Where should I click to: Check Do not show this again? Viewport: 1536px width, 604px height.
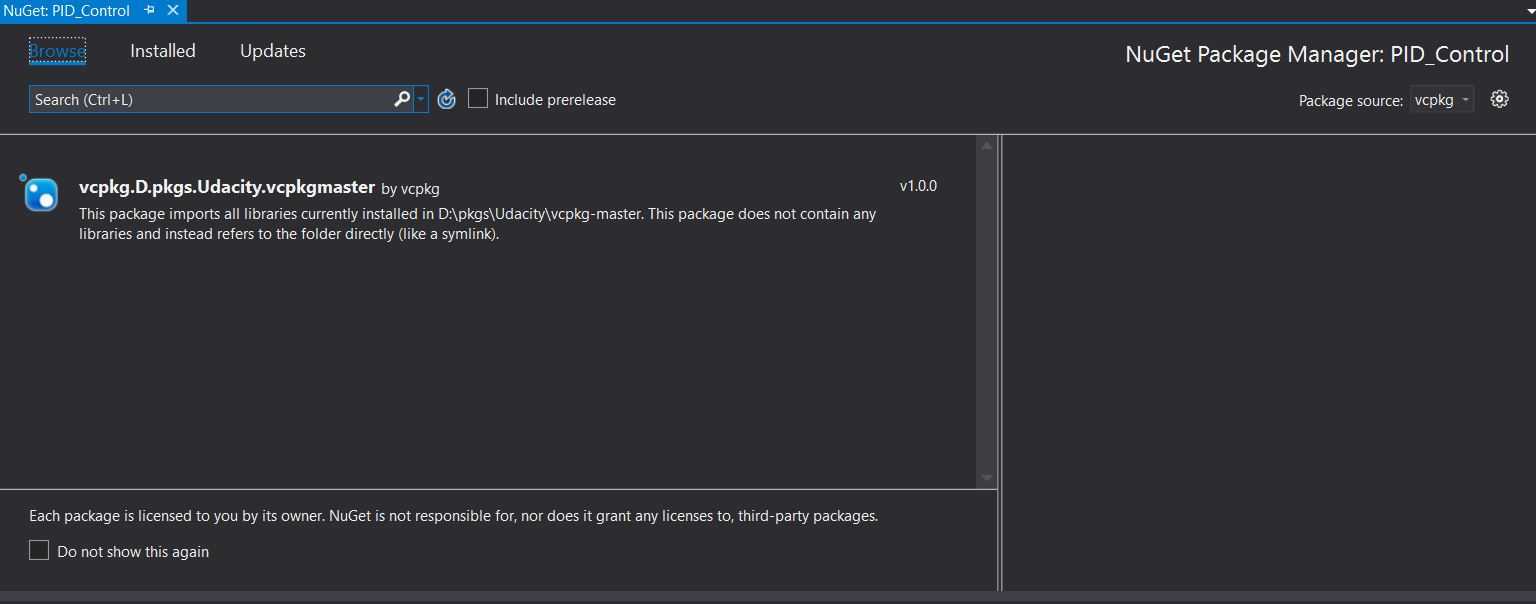pos(39,550)
